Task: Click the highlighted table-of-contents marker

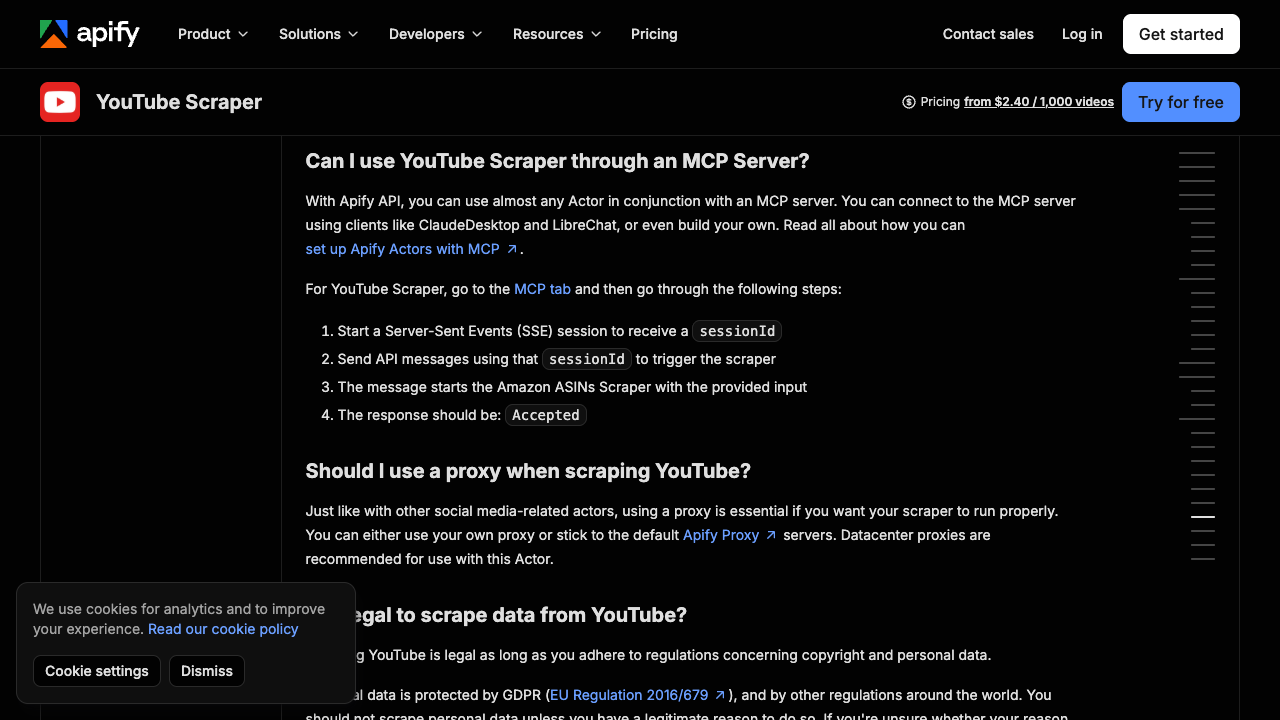Action: (x=1203, y=517)
